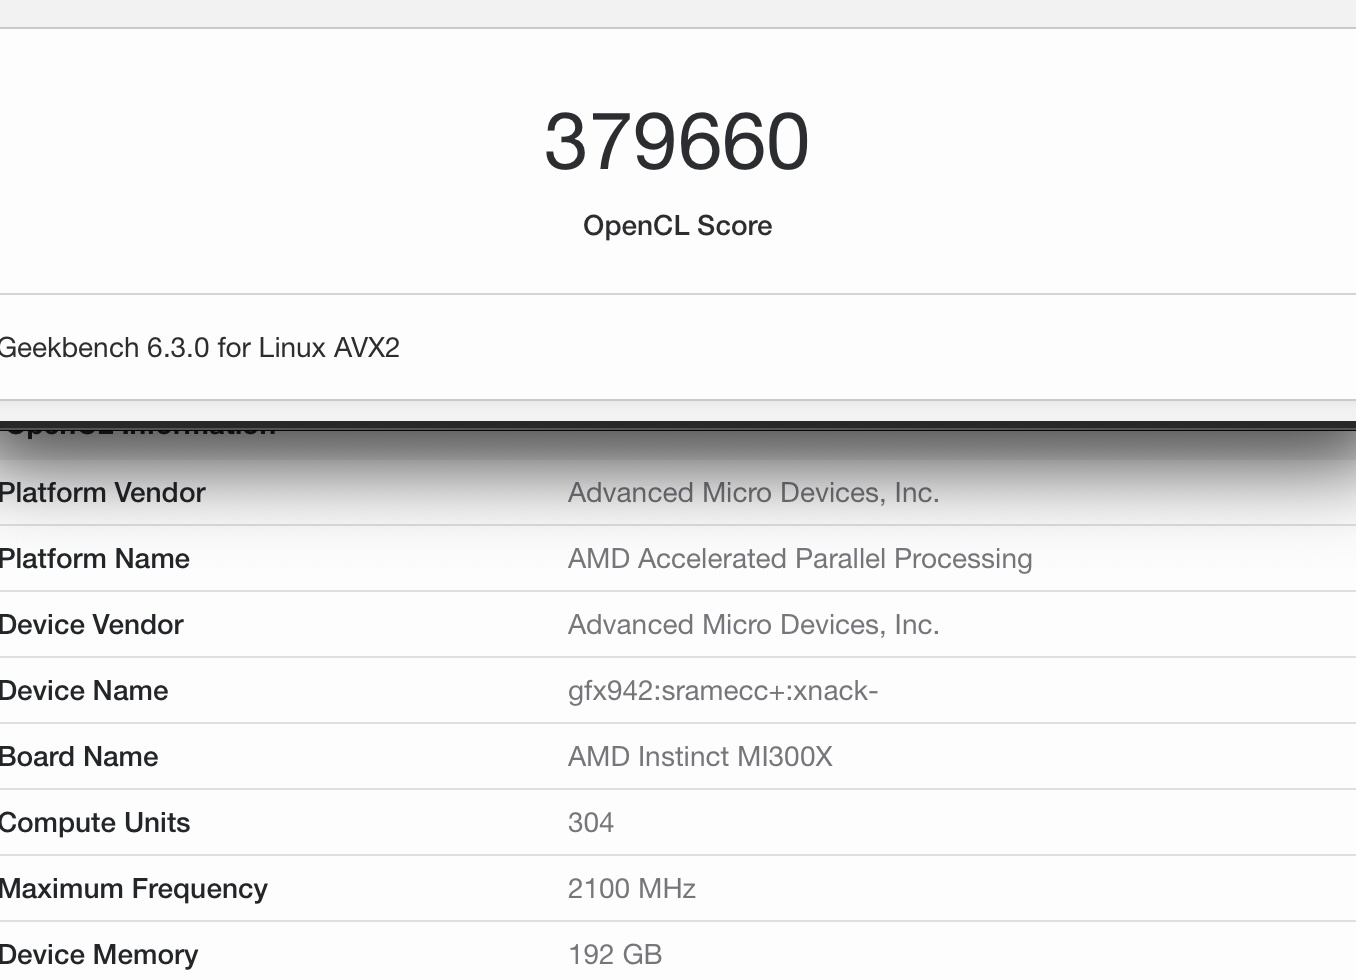
Task: Click the 192 GB device memory value
Action: pyautogui.click(x=614, y=955)
